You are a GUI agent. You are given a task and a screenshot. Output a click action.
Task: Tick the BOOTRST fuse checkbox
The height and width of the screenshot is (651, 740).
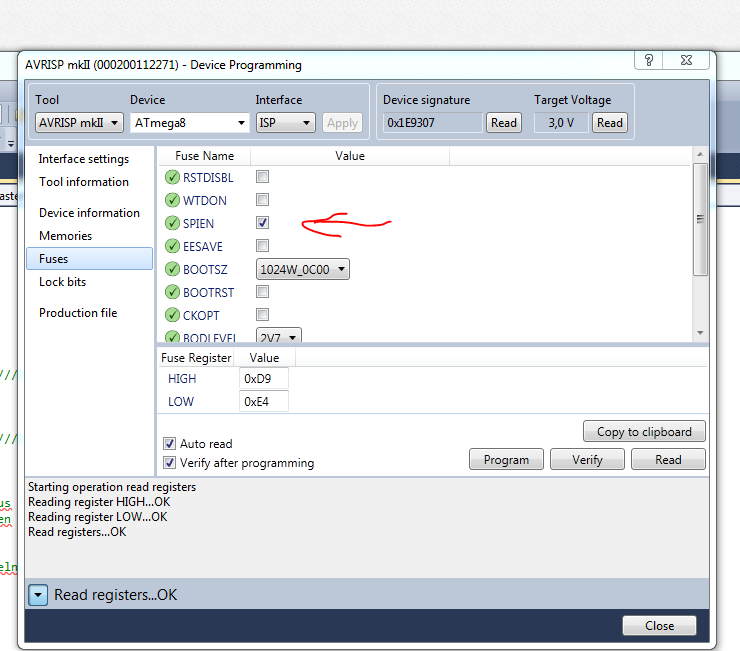pyautogui.click(x=262, y=292)
